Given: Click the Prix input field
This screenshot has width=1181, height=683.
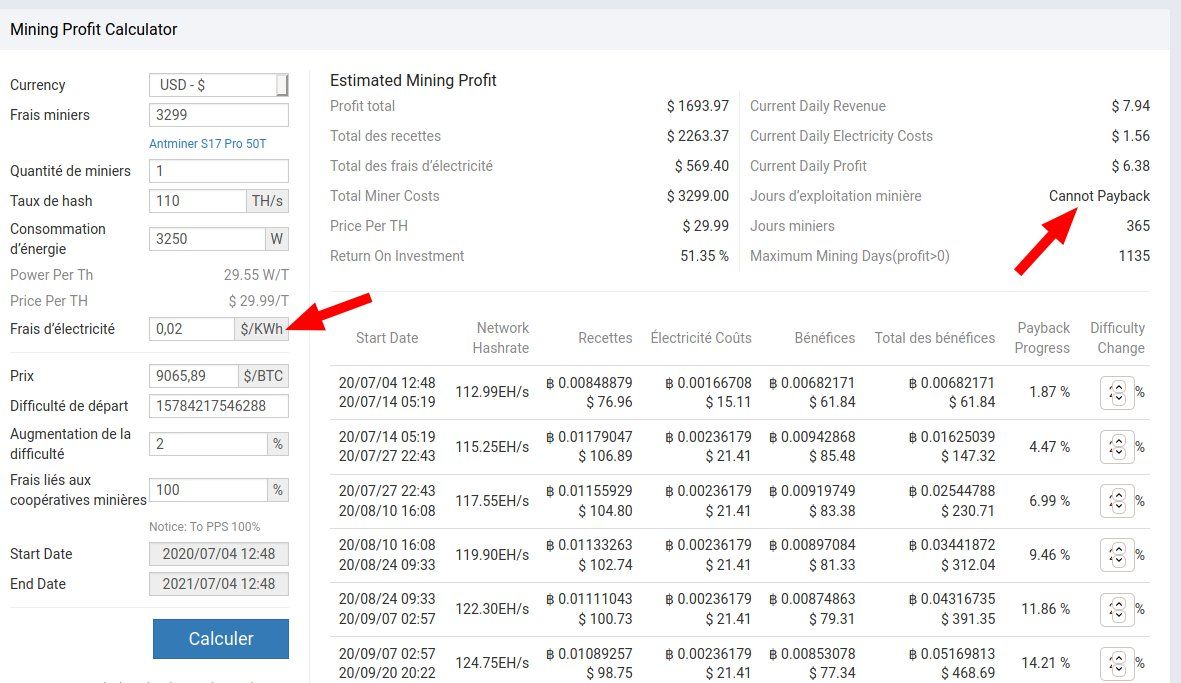Looking at the screenshot, I should [194, 376].
